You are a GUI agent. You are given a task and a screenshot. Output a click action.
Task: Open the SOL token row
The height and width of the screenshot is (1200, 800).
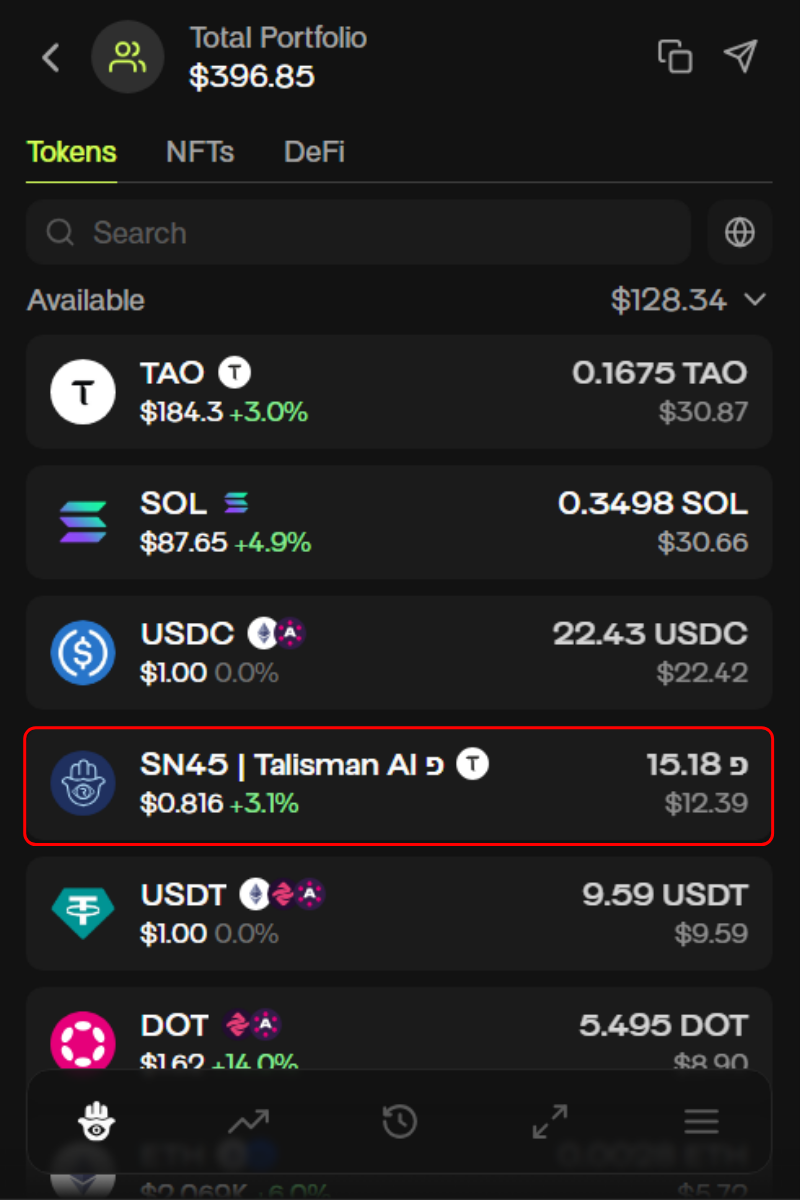pyautogui.click(x=399, y=522)
